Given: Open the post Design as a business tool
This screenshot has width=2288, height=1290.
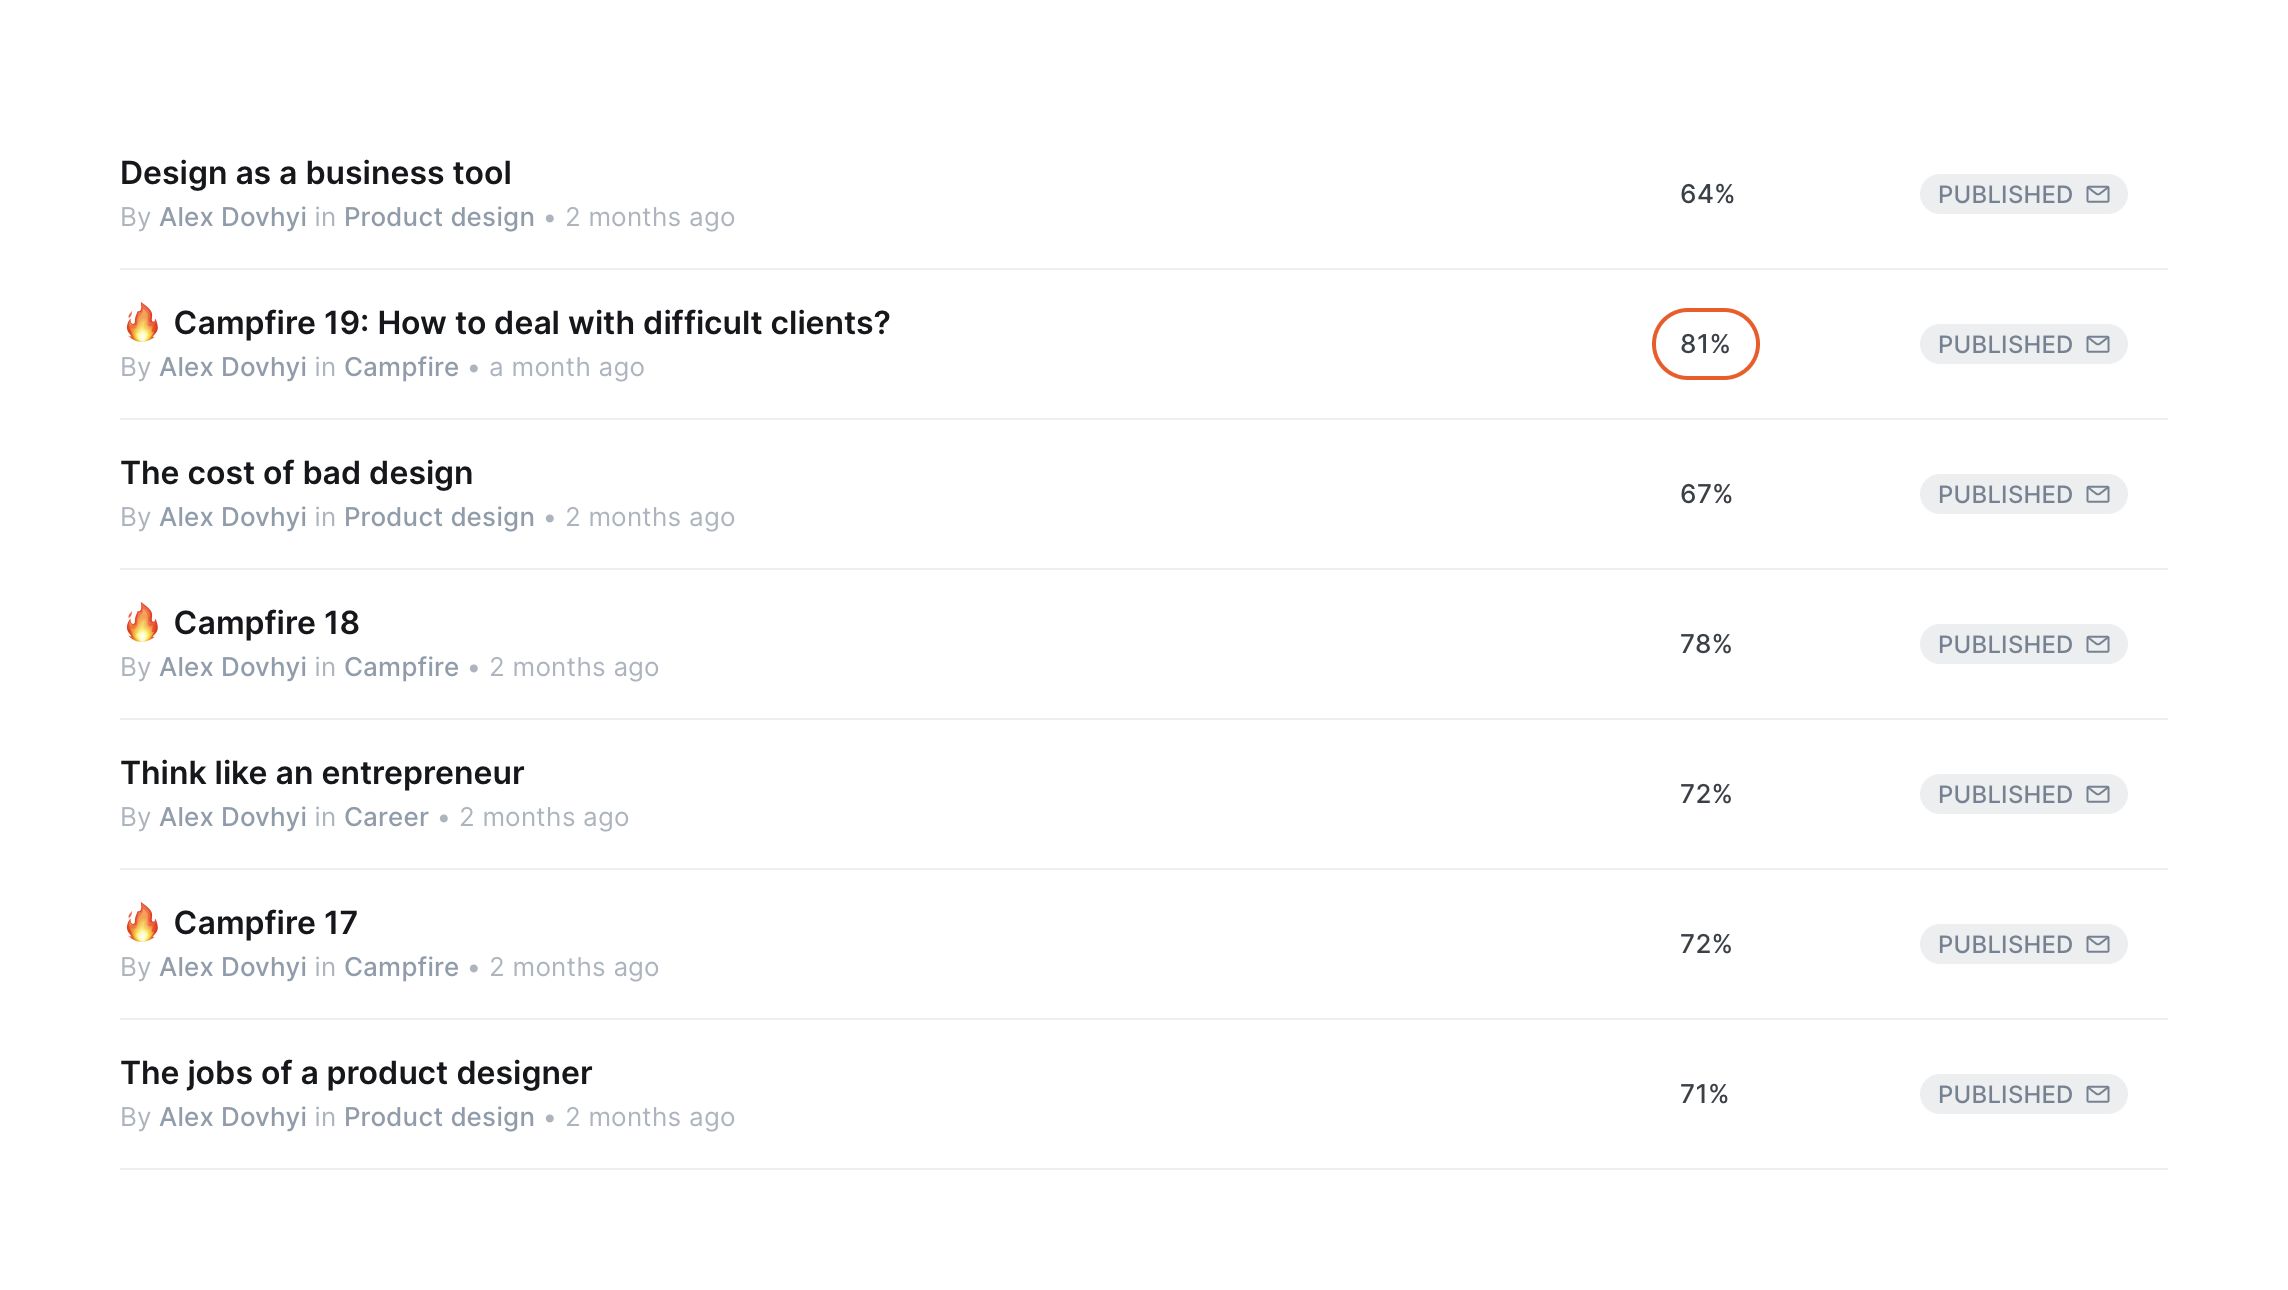Looking at the screenshot, I should pos(316,173).
